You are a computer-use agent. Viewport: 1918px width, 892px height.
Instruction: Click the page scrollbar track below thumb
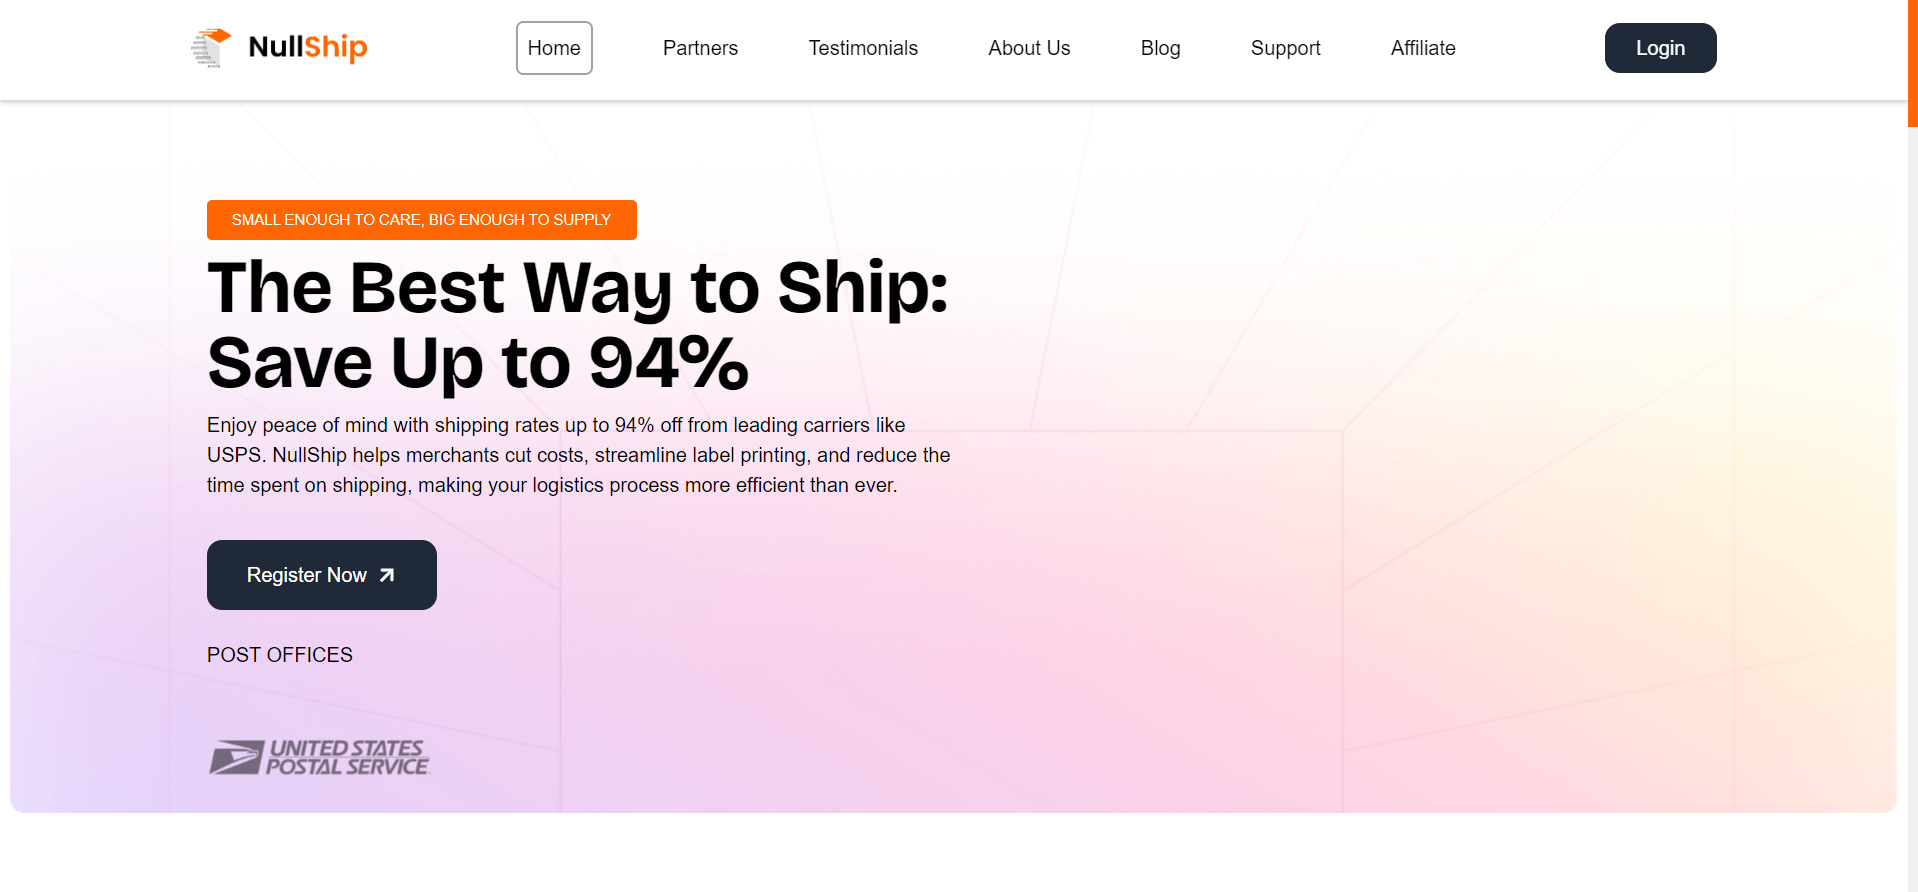[1912, 510]
